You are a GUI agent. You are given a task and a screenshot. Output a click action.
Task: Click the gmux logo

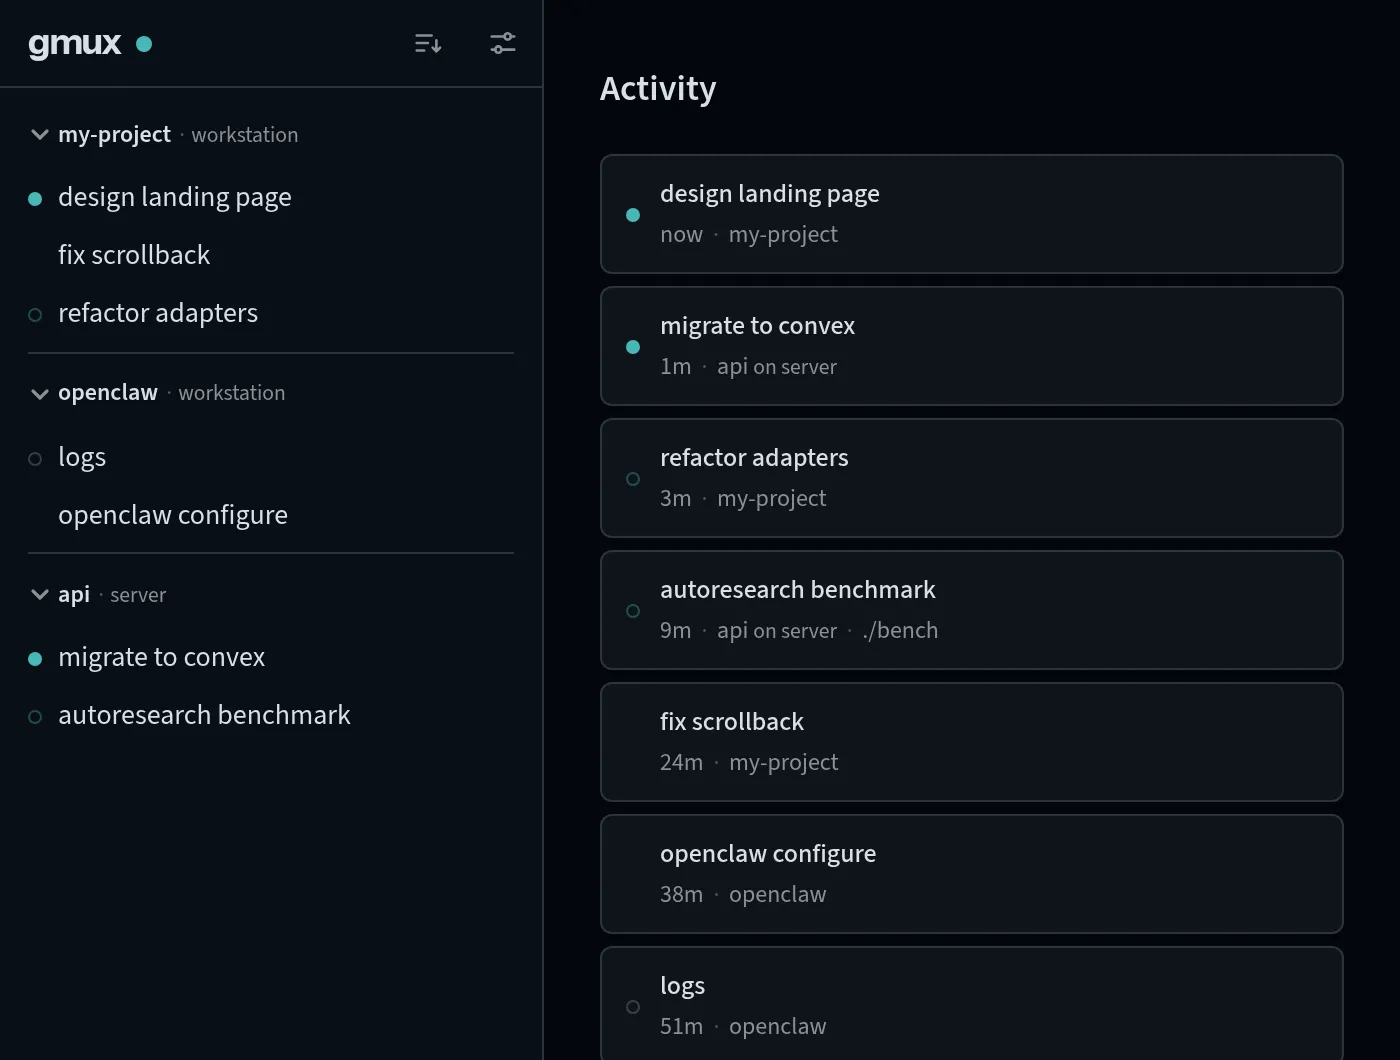75,44
